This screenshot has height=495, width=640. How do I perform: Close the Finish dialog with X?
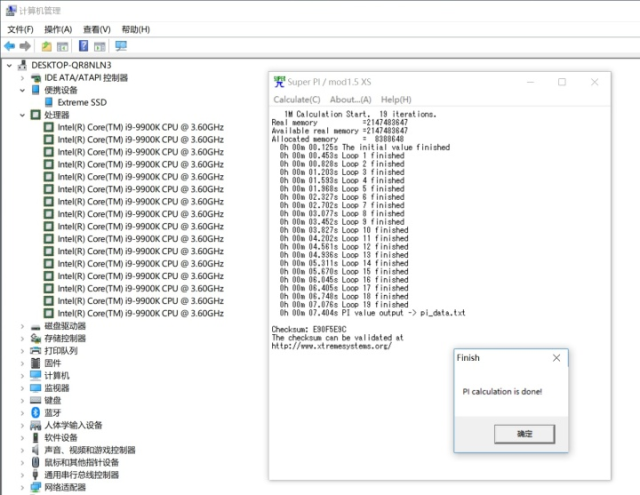pyautogui.click(x=556, y=358)
